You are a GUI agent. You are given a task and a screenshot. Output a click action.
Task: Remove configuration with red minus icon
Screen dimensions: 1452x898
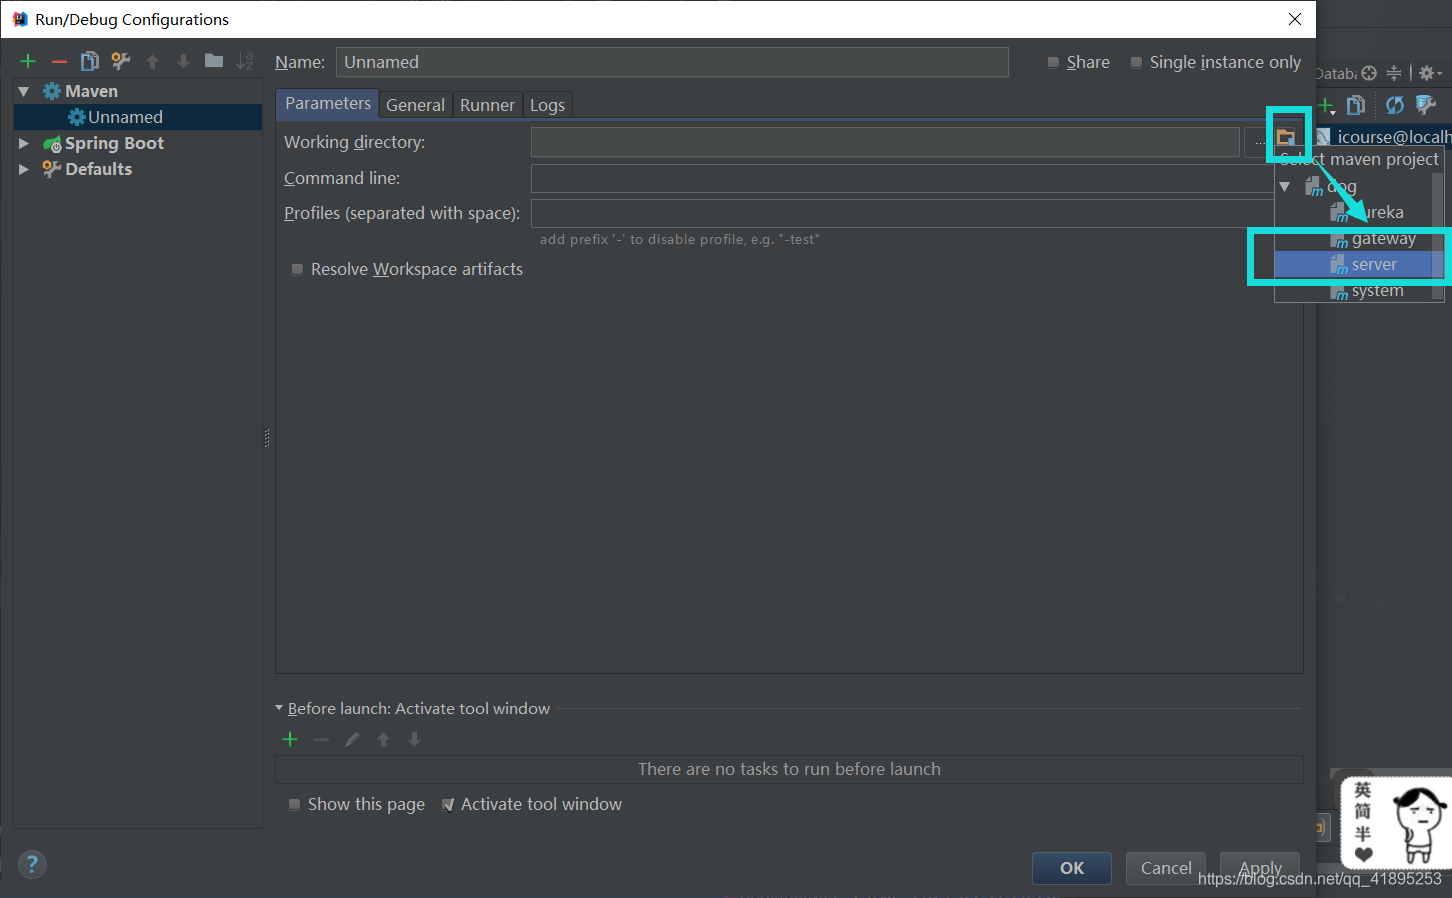[59, 61]
